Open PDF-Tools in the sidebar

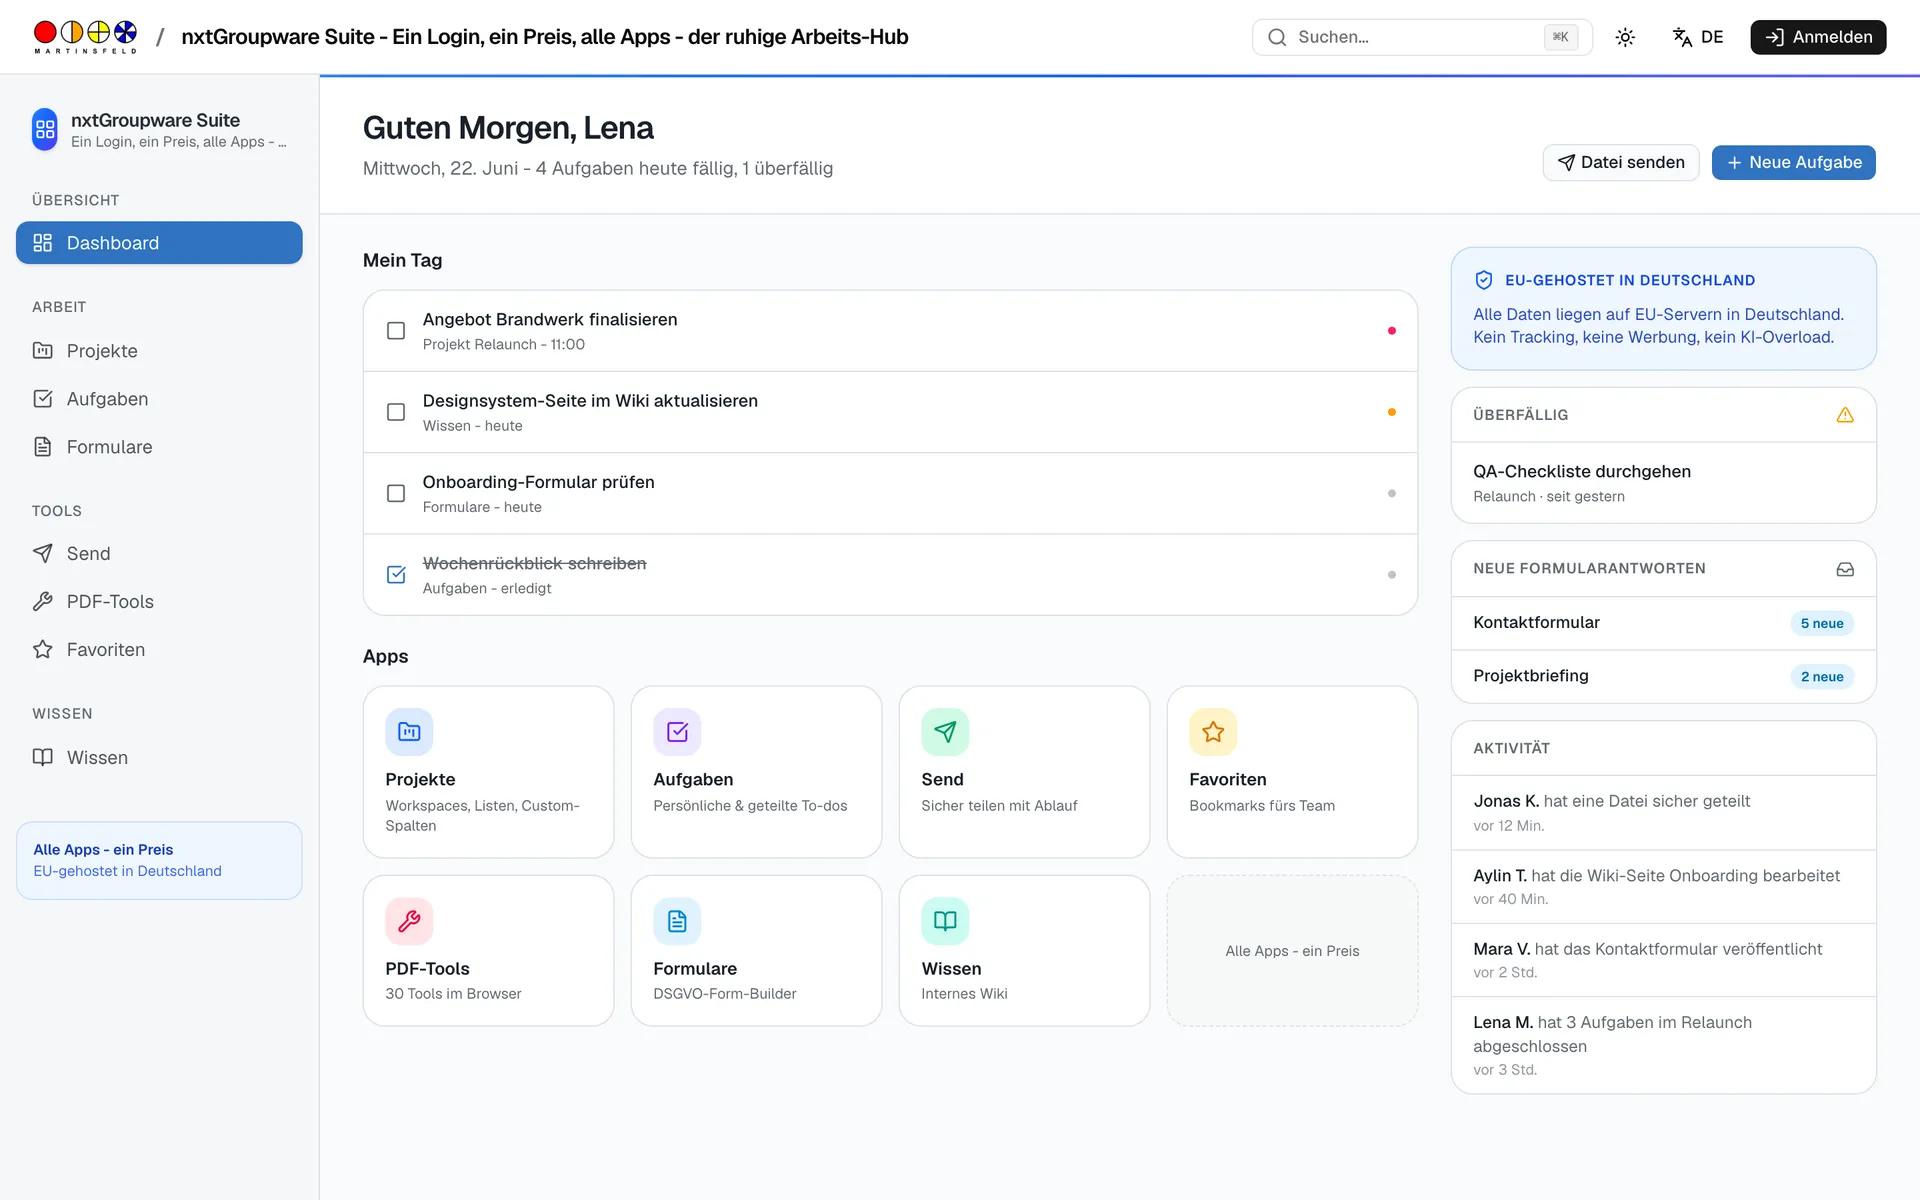(x=159, y=602)
